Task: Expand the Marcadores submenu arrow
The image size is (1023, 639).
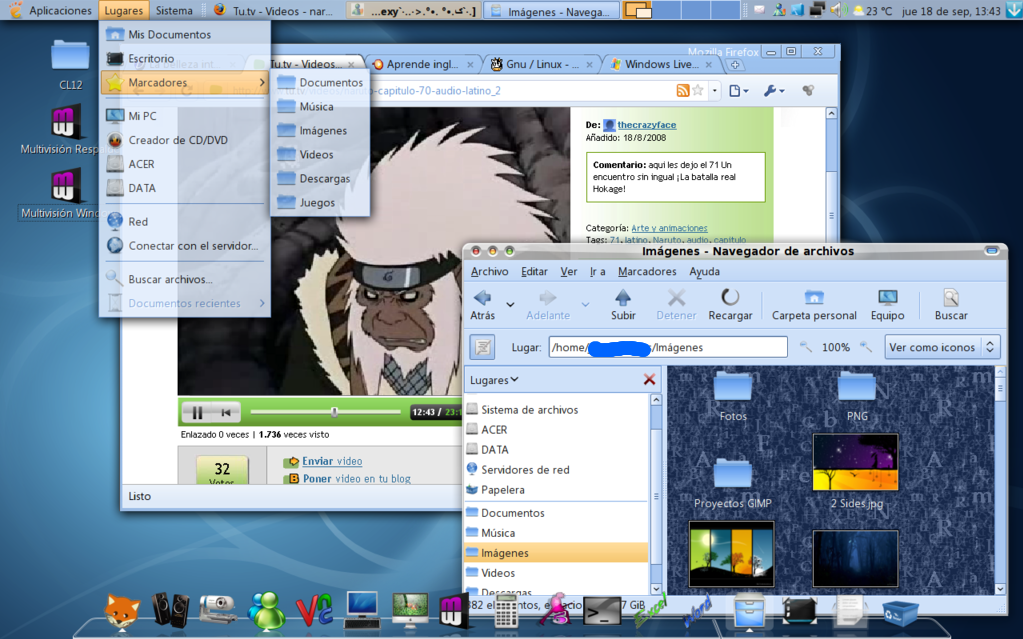Action: pyautogui.click(x=262, y=82)
